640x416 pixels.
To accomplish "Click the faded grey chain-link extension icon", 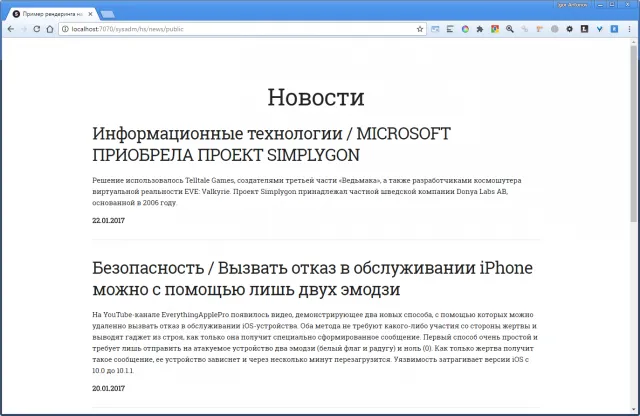I will point(525,29).
